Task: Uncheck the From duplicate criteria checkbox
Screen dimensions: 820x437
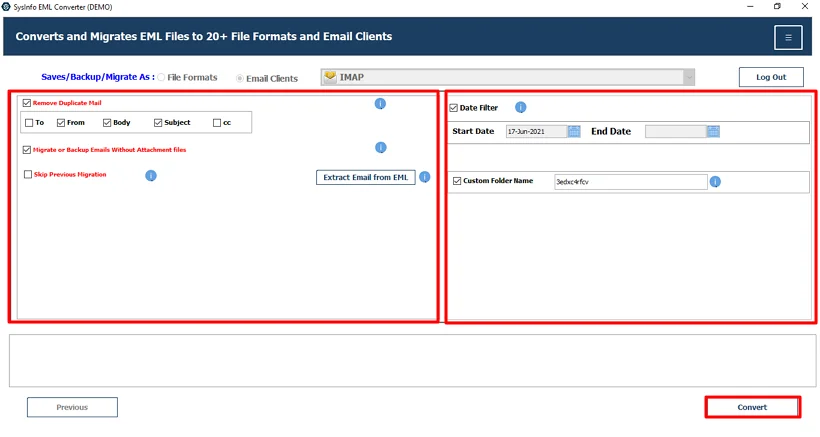Action: [x=61, y=123]
